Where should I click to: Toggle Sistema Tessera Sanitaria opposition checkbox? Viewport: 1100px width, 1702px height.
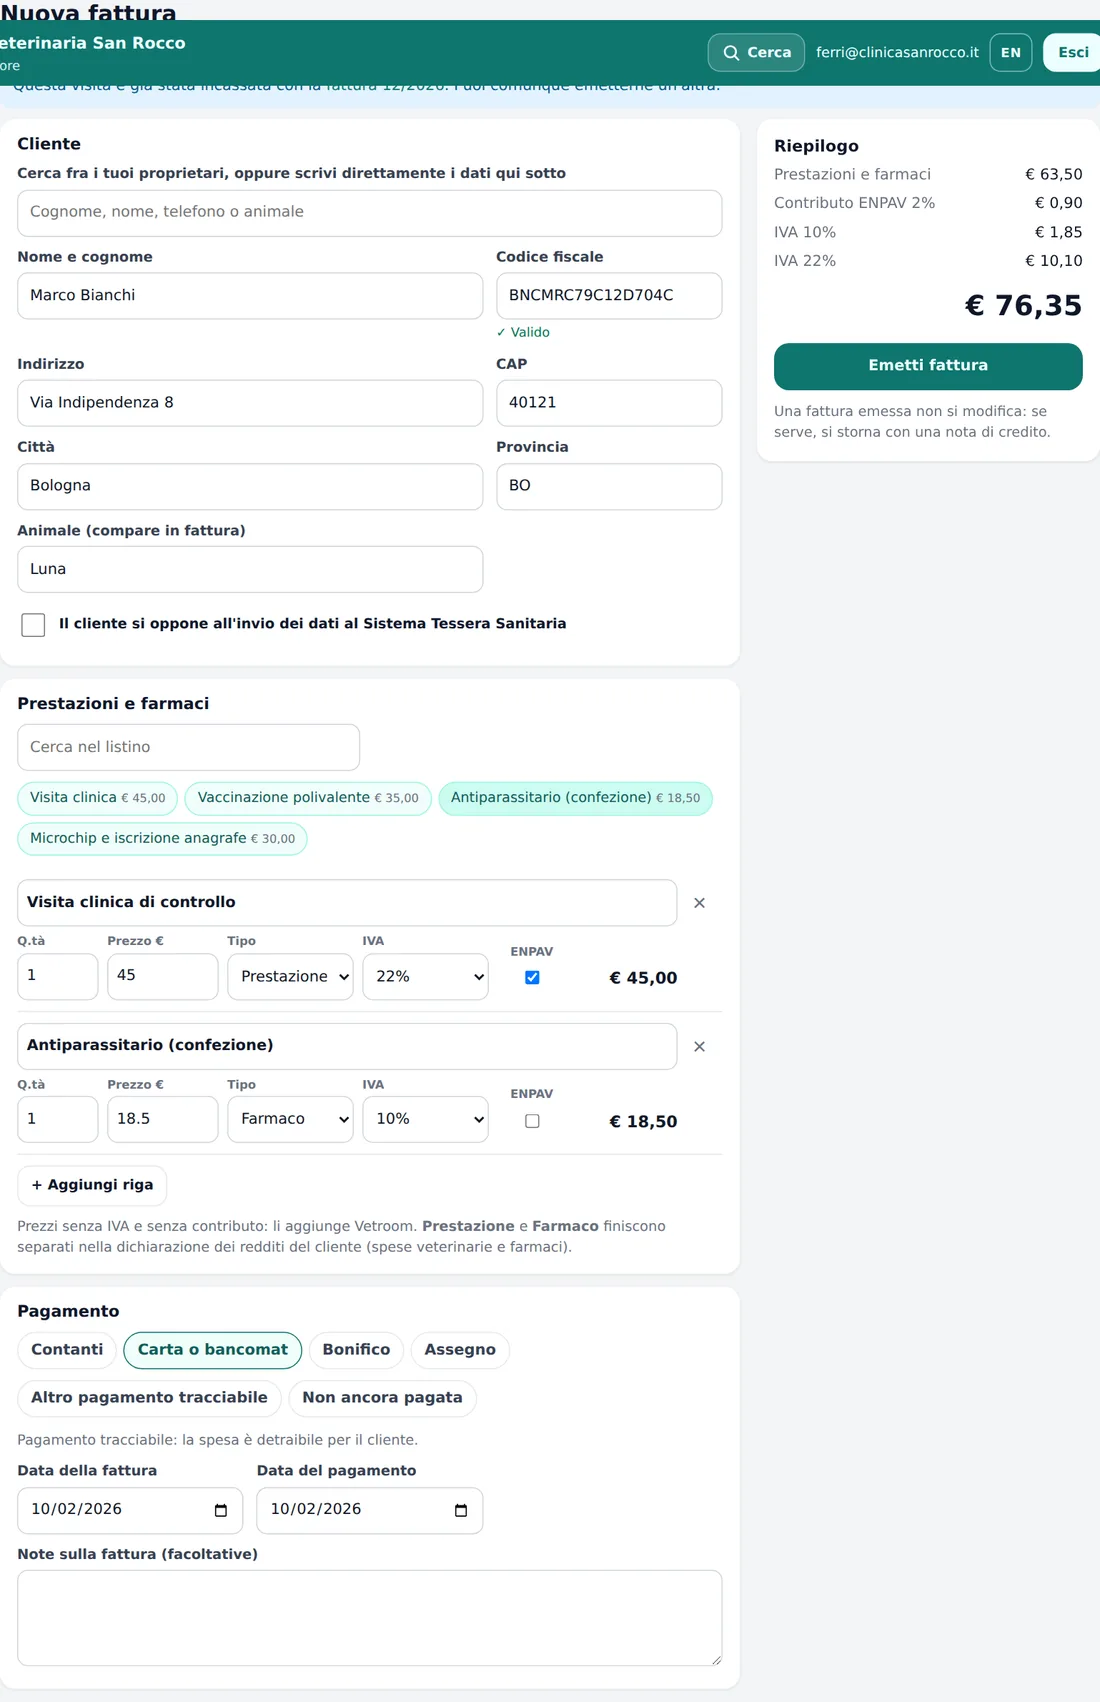click(x=33, y=625)
